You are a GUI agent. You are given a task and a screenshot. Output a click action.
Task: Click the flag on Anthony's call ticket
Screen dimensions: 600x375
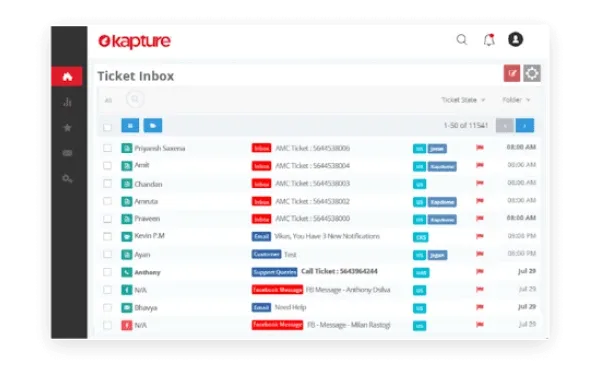(479, 271)
